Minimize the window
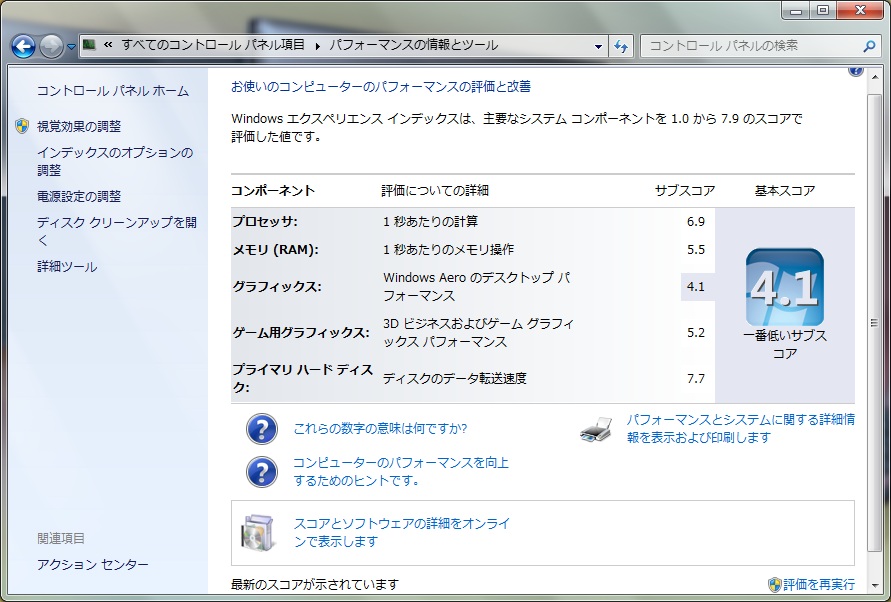Viewport: 891px width, 602px height. point(796,10)
